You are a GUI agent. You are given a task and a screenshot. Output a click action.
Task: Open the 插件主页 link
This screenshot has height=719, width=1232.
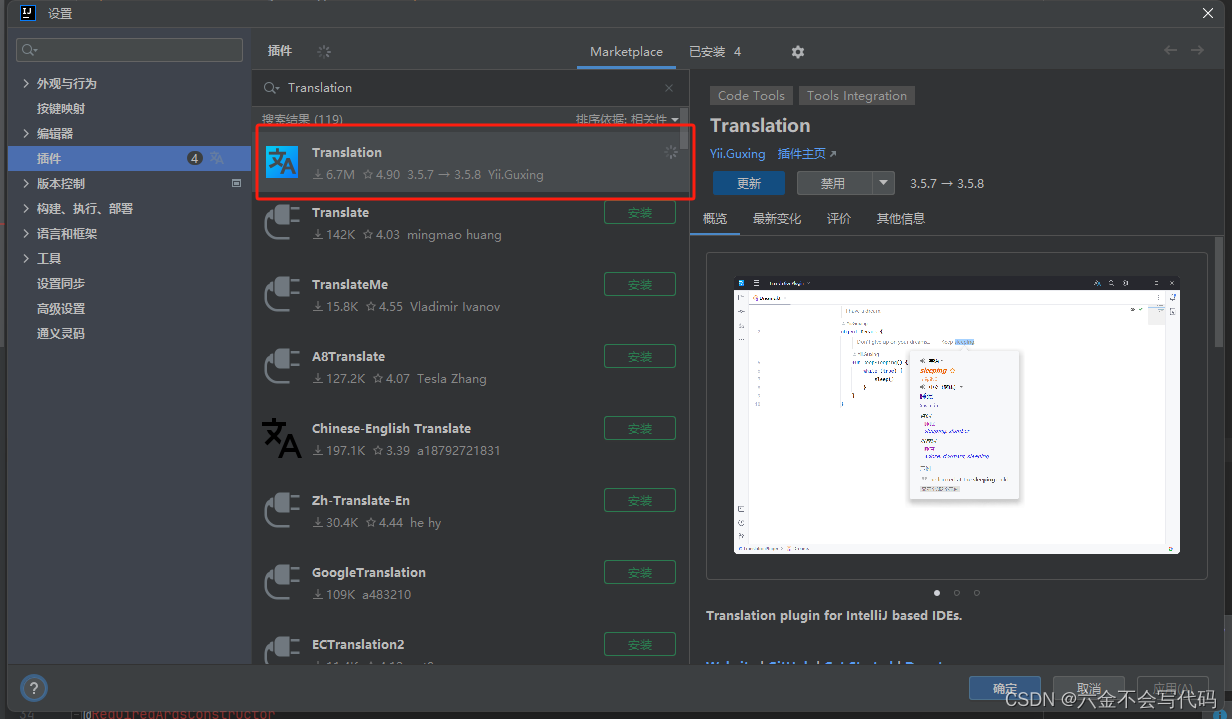[x=807, y=154]
